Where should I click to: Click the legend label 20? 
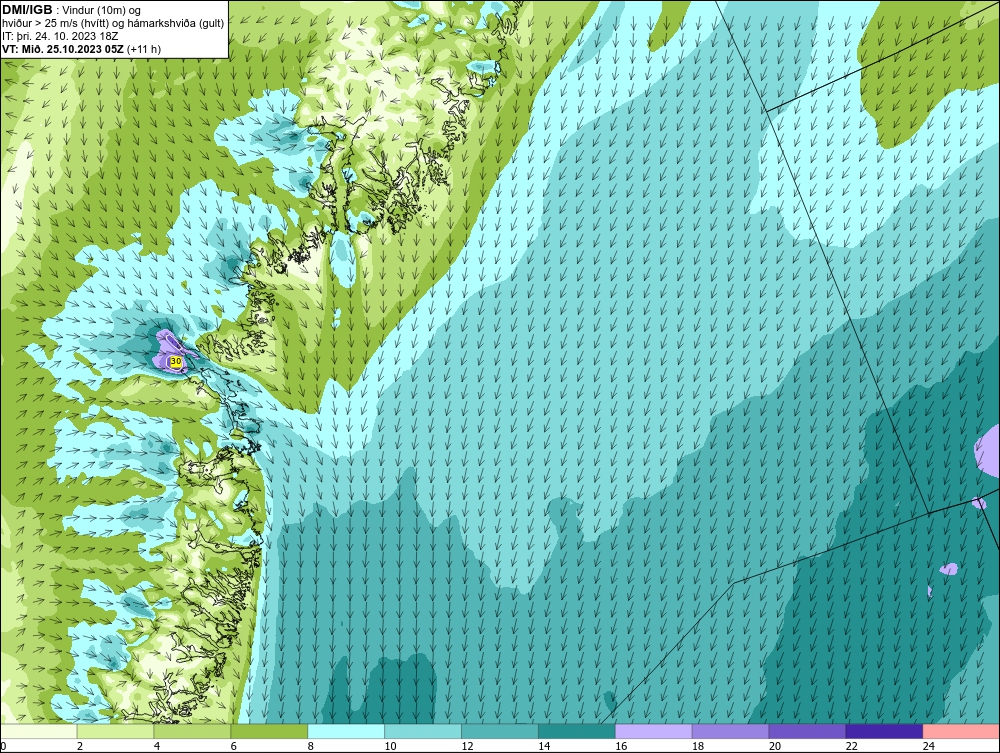775,746
